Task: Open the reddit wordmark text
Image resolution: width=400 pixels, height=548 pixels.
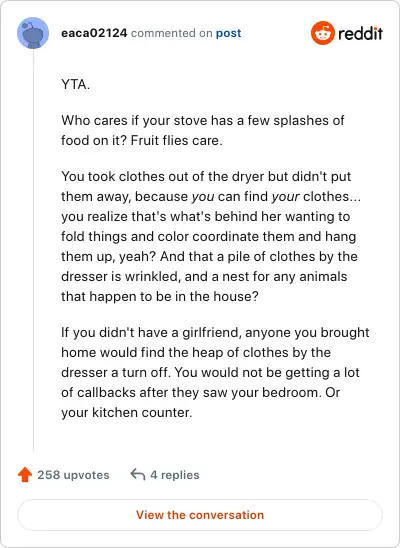Action: pyautogui.click(x=361, y=34)
